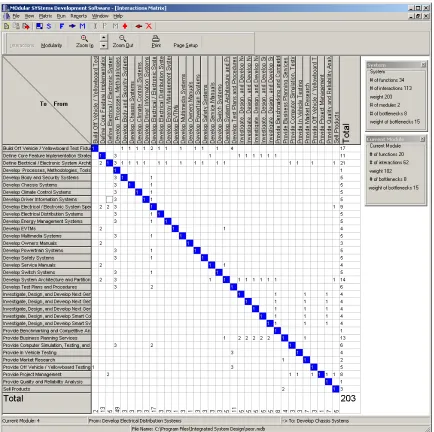
Task: Click the blue floppy save icon
Action: click(39, 26)
